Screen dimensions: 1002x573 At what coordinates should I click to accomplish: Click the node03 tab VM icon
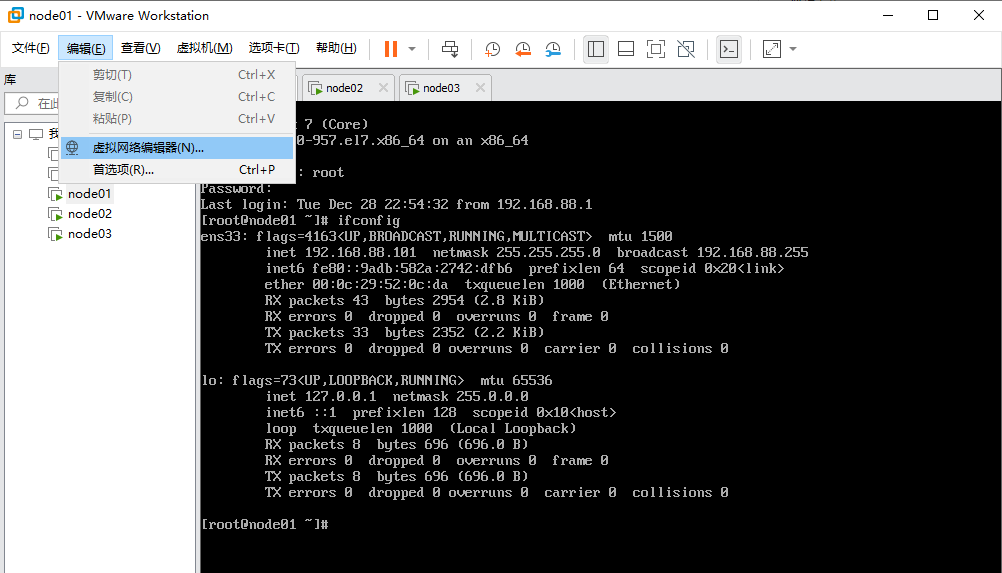click(x=412, y=88)
